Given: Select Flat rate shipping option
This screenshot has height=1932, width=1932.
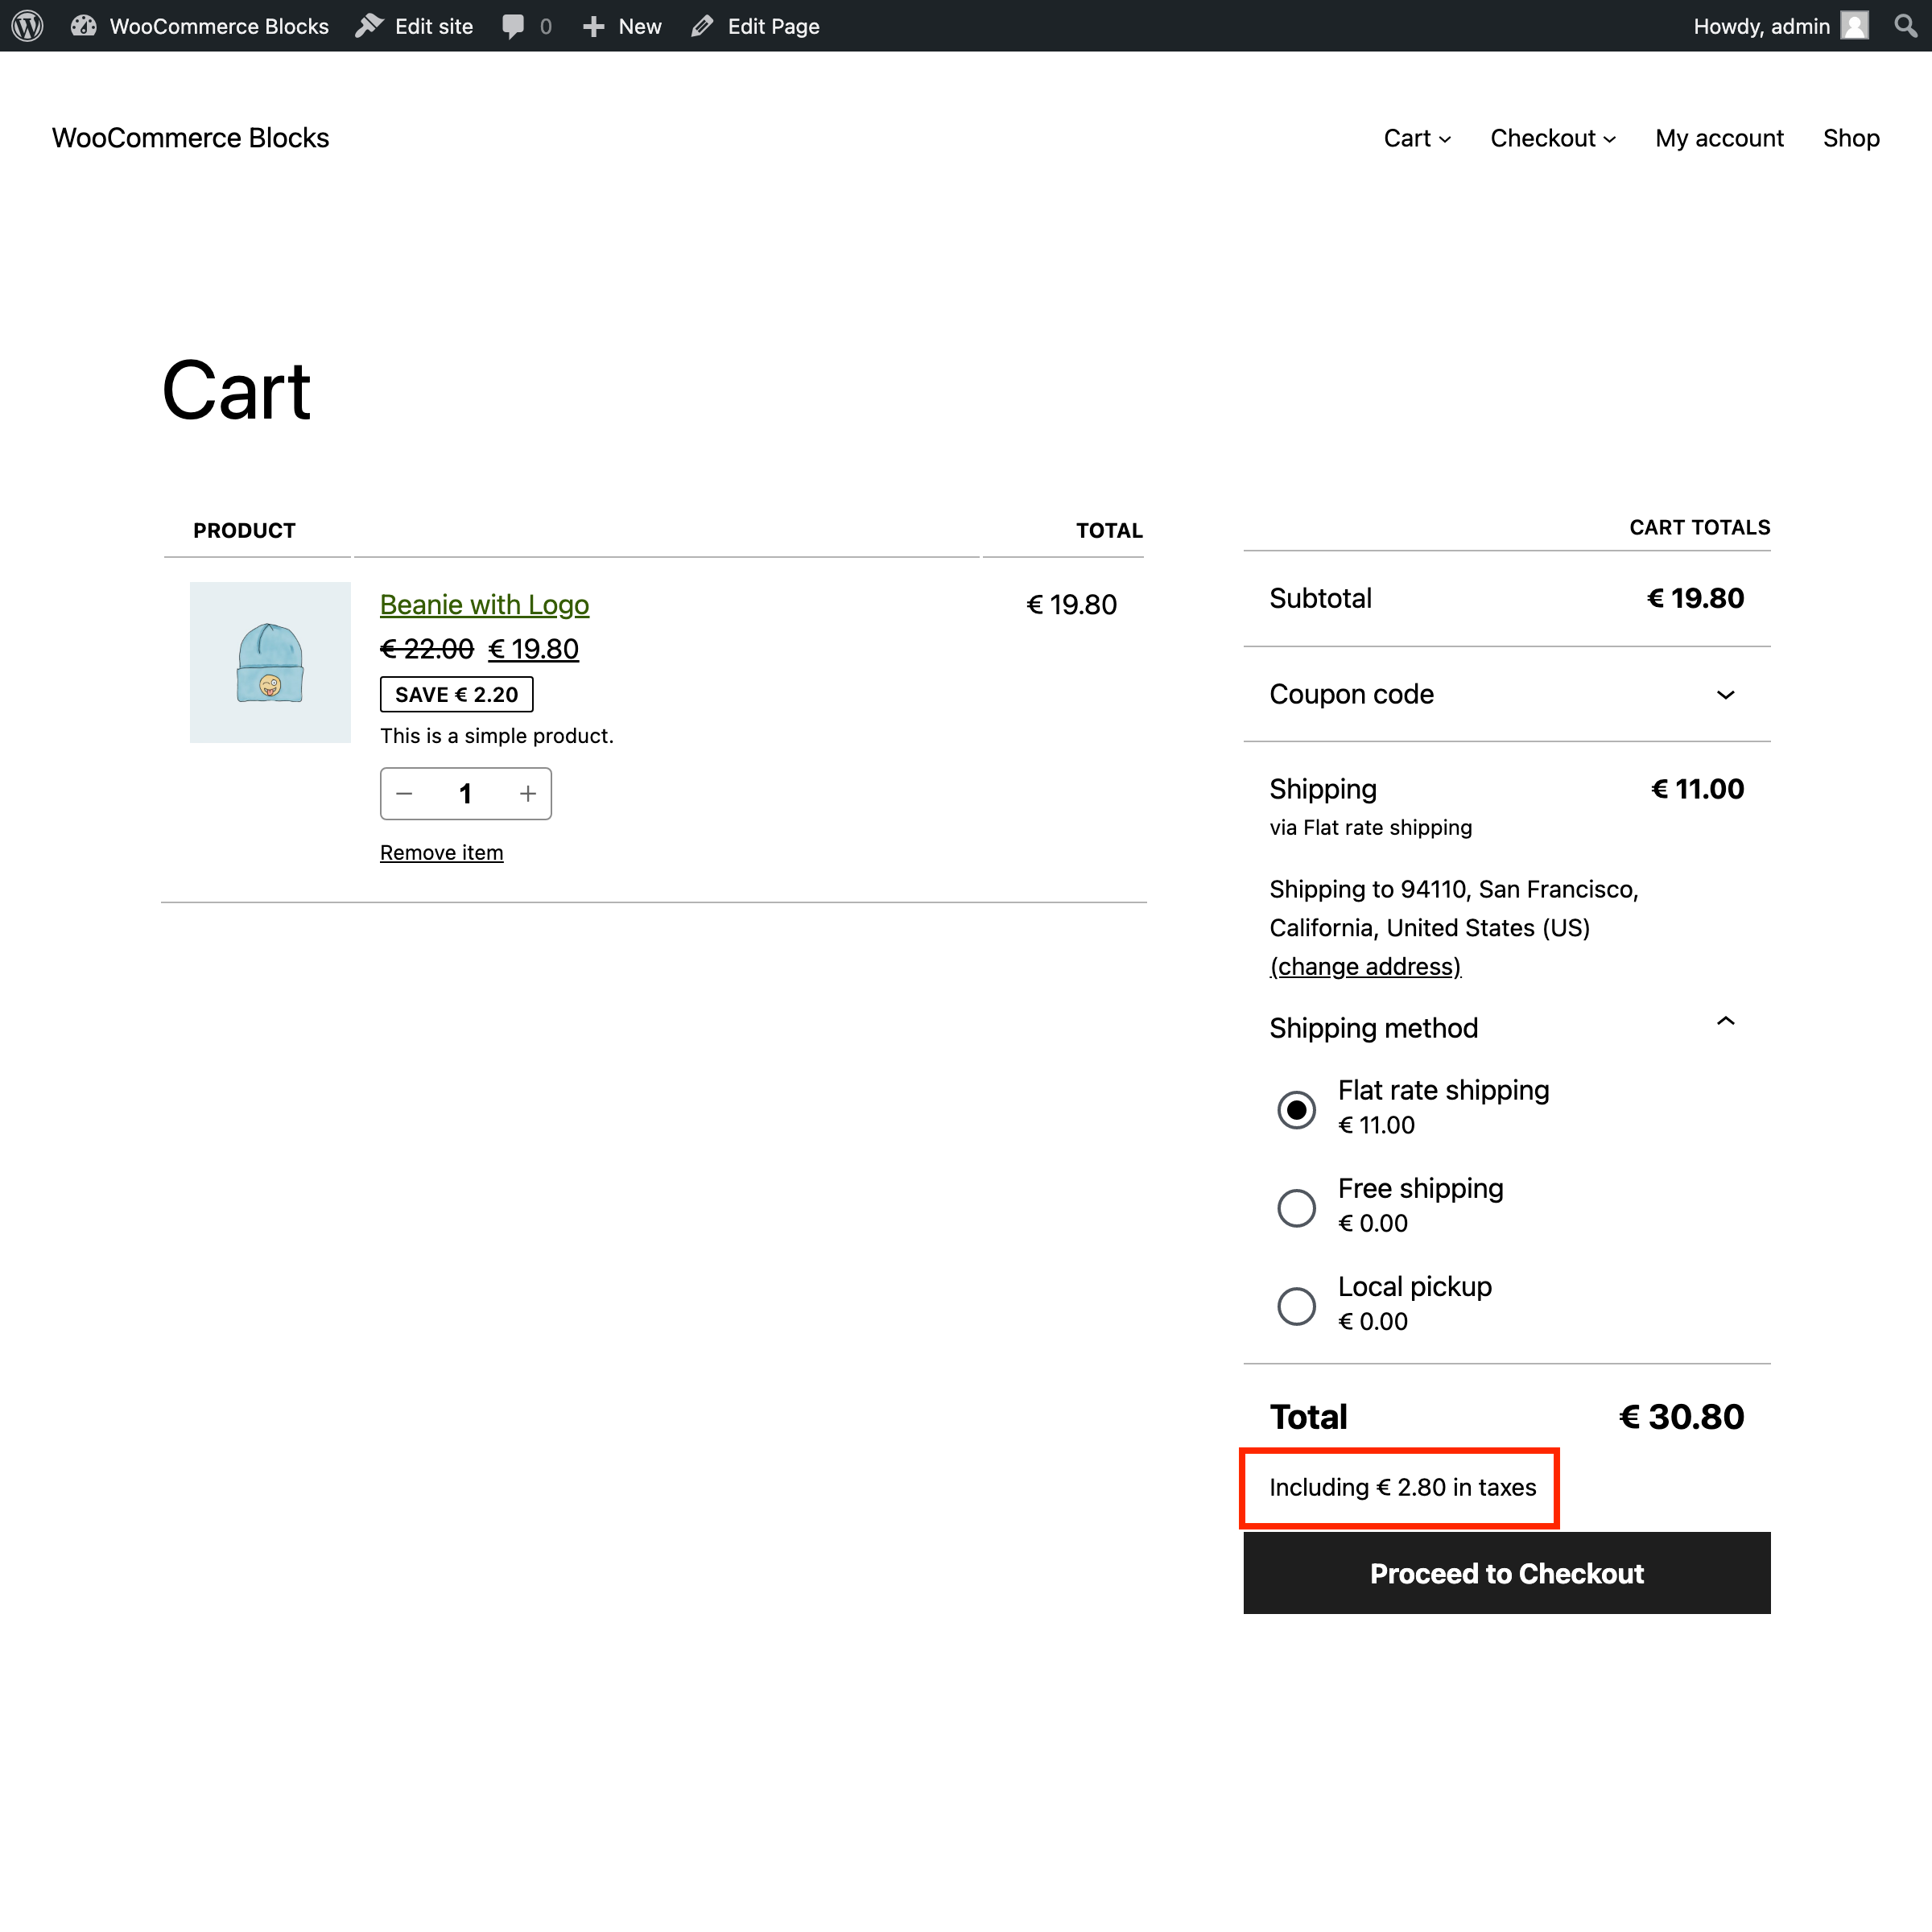Looking at the screenshot, I should 1296,1109.
